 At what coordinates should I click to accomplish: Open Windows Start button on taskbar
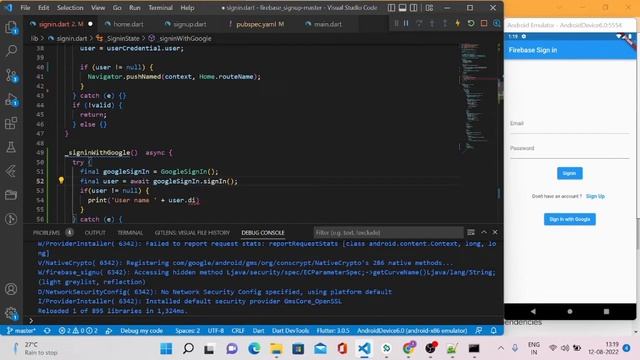click(166, 349)
